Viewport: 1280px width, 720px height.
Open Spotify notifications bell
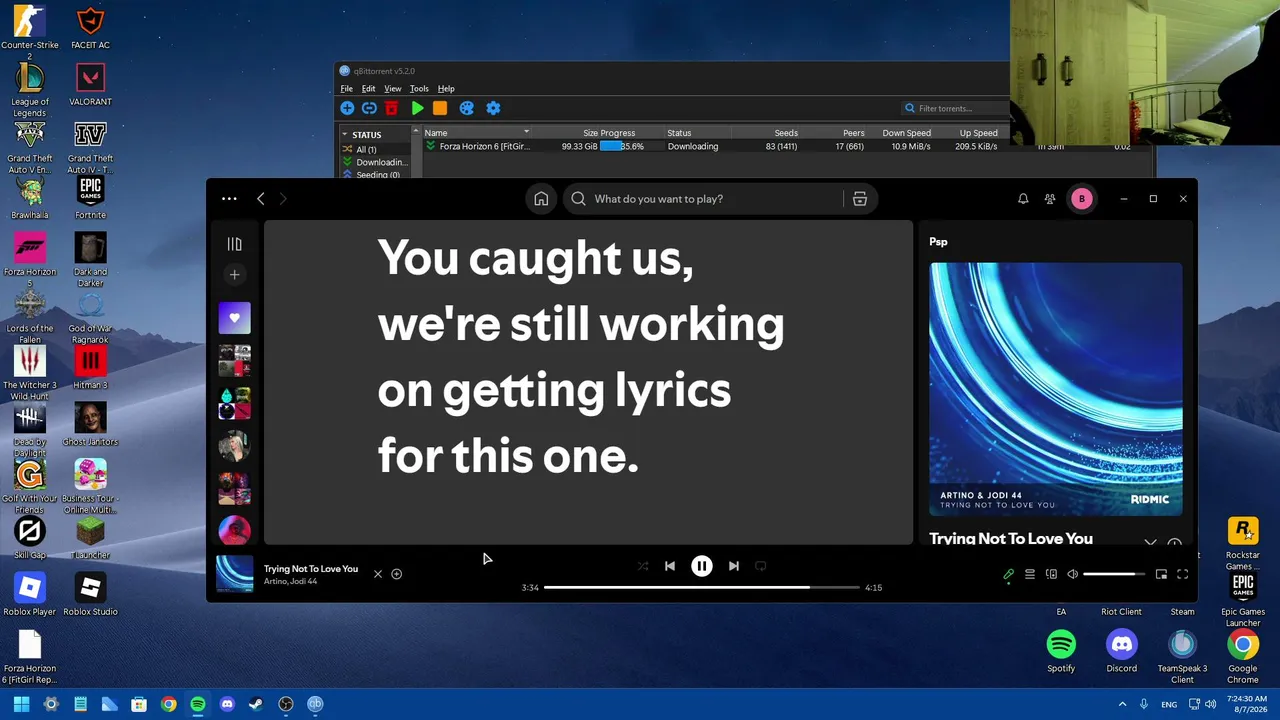[x=1023, y=199]
